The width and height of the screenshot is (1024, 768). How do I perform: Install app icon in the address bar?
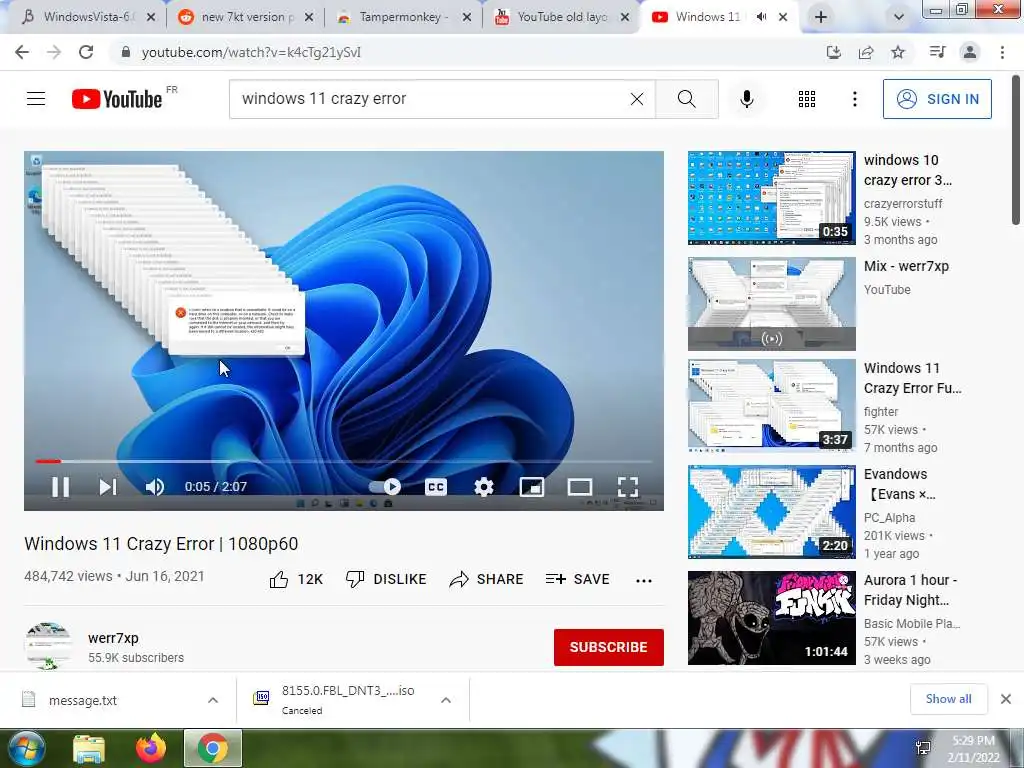click(834, 52)
